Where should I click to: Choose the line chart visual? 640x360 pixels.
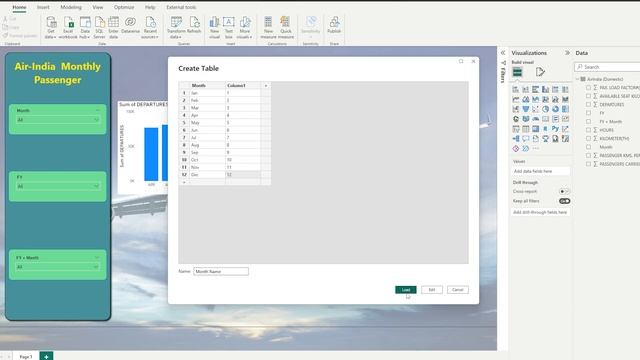click(x=516, y=99)
